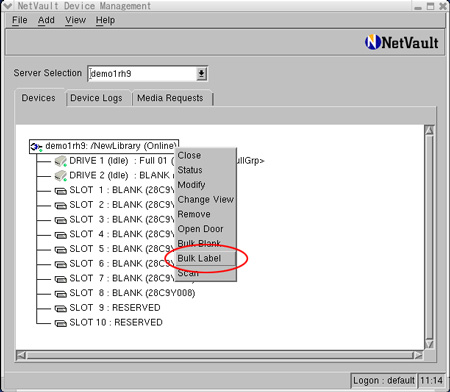Image resolution: width=450 pixels, height=392 pixels.
Task: Select SLOT 8 : BLANK (28C9Y008) row
Action: (x=132, y=293)
